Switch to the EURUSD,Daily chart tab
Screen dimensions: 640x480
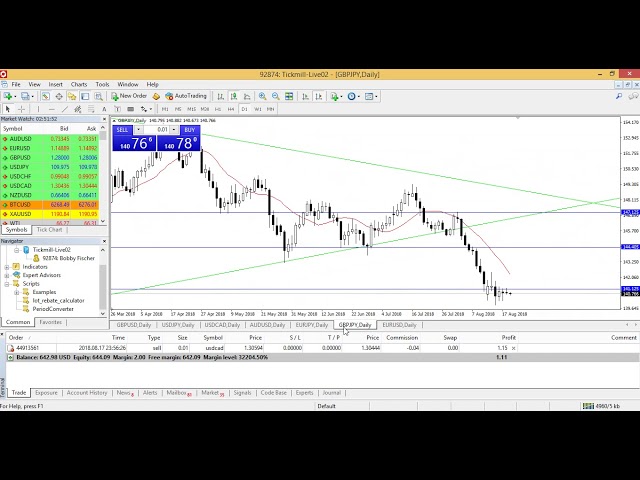click(399, 325)
